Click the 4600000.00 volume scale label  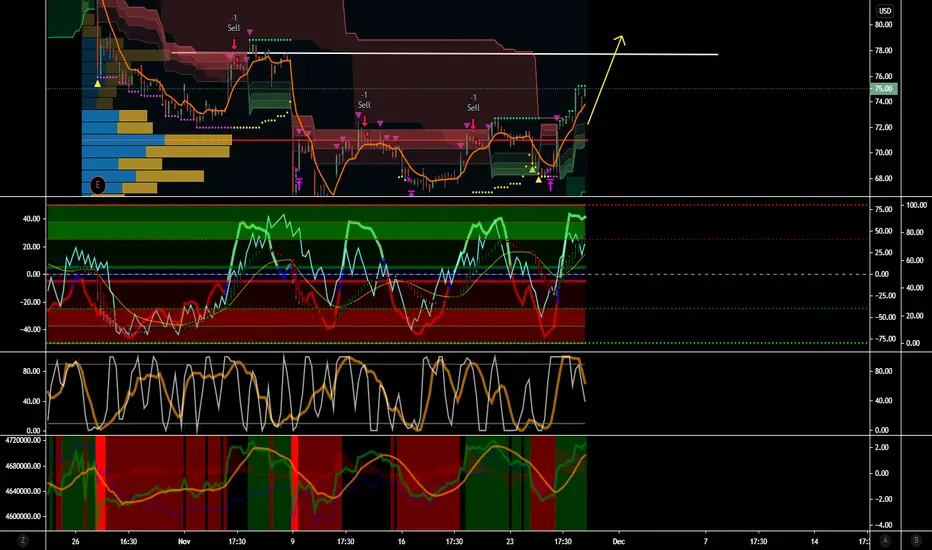tap(23, 517)
